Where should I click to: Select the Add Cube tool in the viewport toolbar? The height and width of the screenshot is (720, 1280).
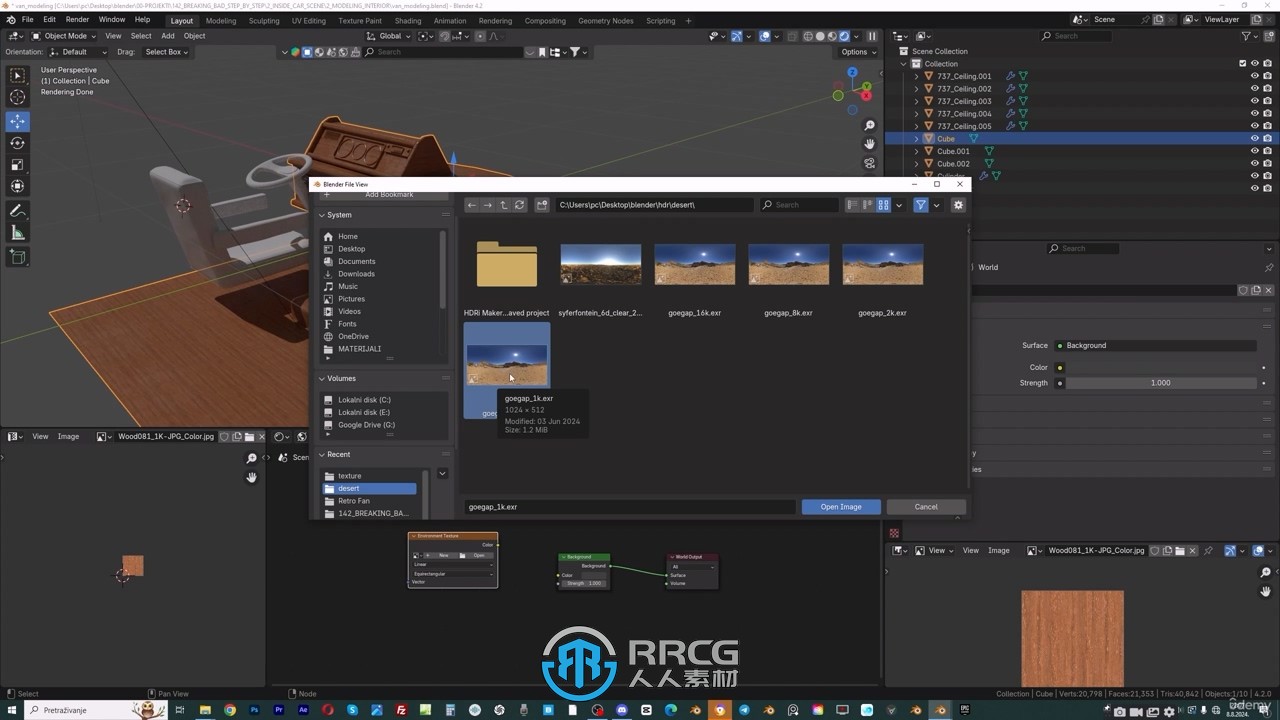[18, 257]
